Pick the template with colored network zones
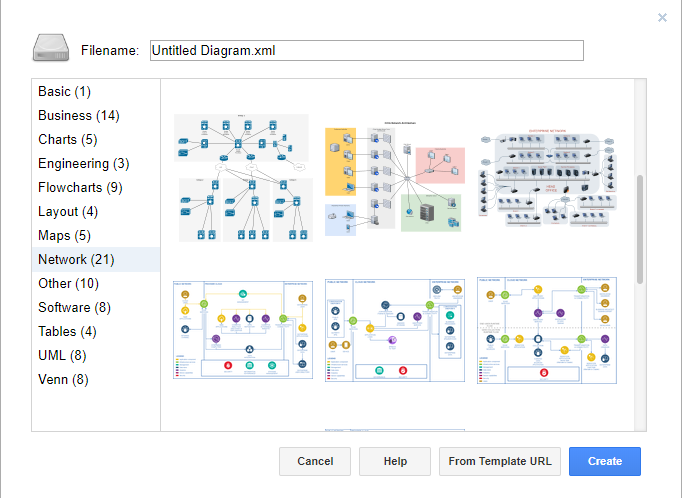The height and width of the screenshot is (498, 682). (x=395, y=178)
